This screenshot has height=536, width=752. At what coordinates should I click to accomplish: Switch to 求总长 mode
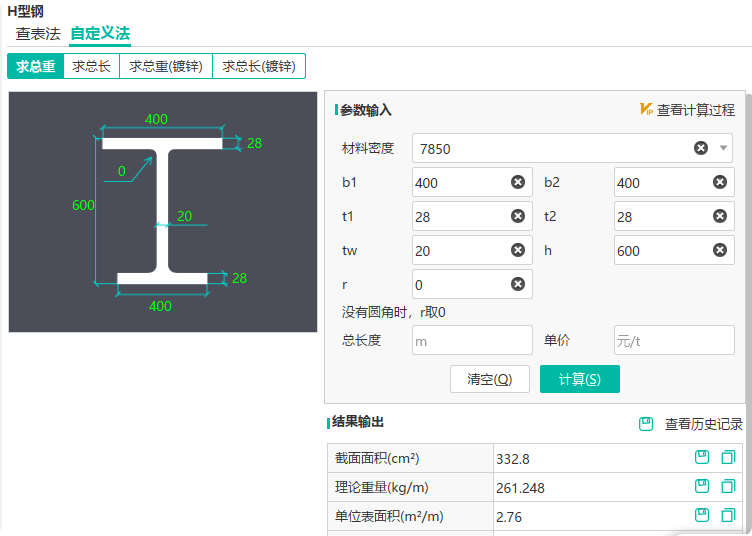91,66
